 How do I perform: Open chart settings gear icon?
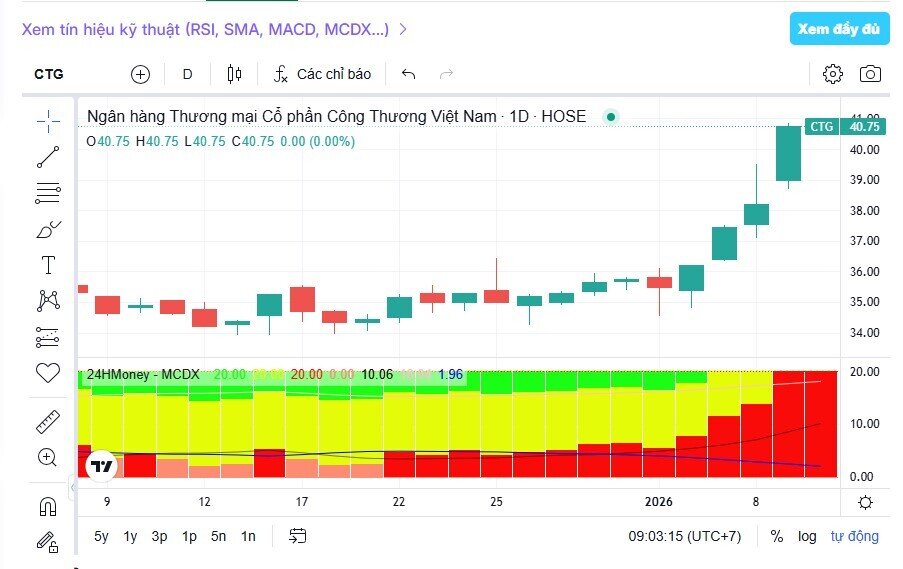tap(833, 74)
